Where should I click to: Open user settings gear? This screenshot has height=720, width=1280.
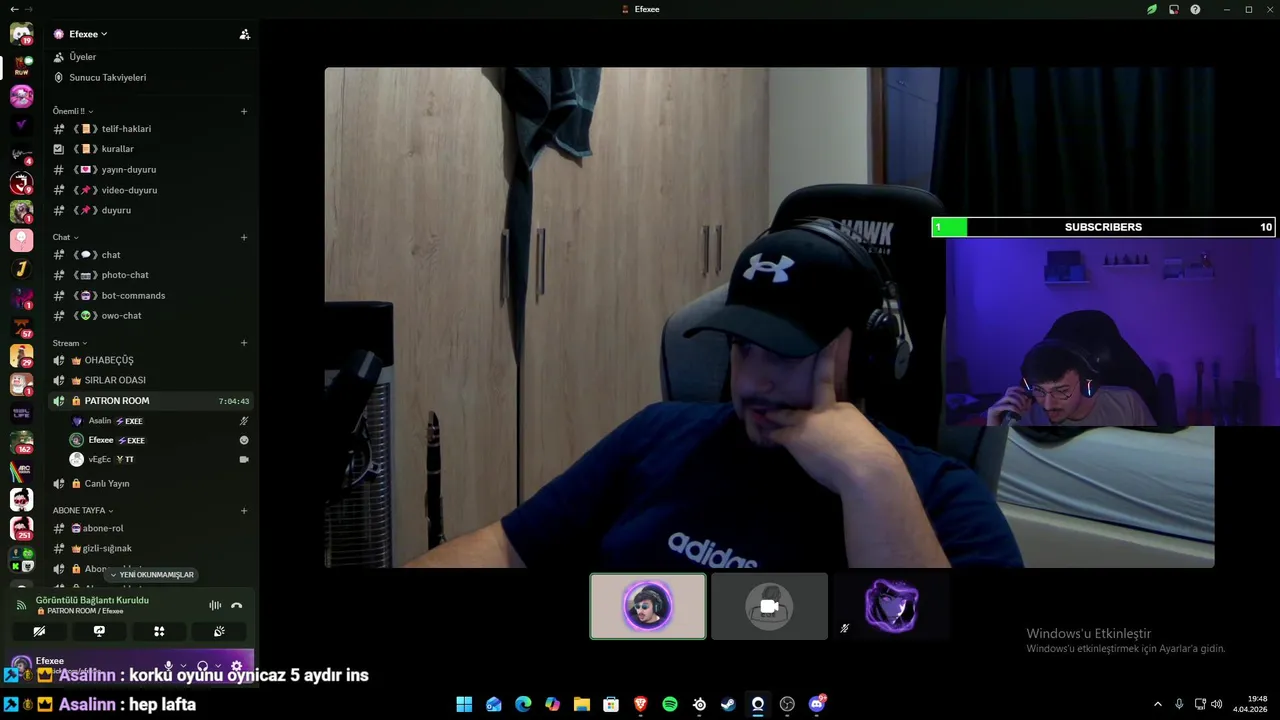(237, 665)
